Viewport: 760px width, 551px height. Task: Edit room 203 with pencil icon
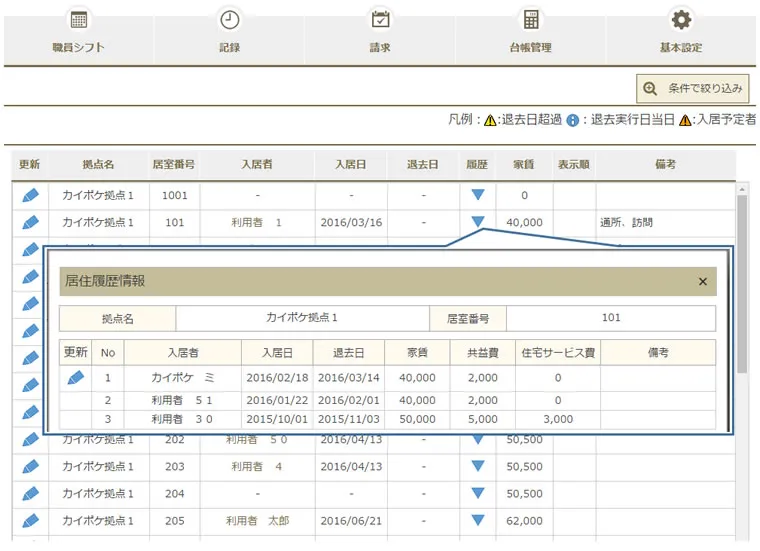(x=30, y=467)
